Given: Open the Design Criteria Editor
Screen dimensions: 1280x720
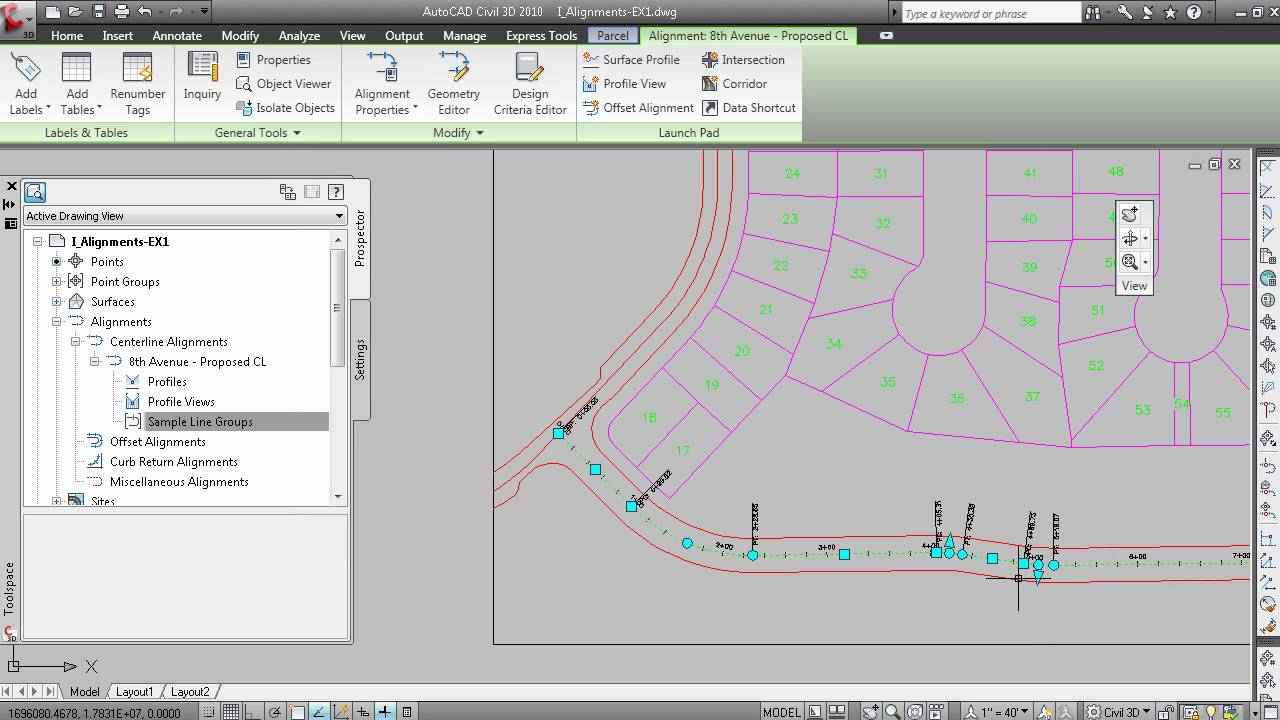Looking at the screenshot, I should (x=530, y=83).
